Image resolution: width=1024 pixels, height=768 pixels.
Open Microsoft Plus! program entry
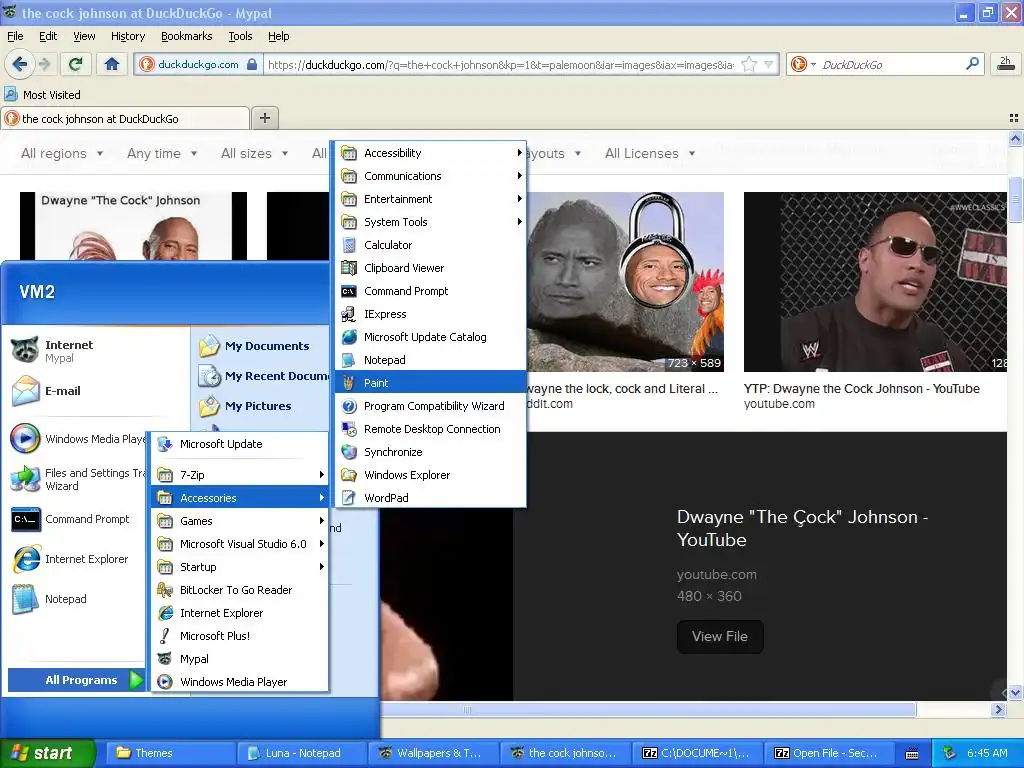240,635
